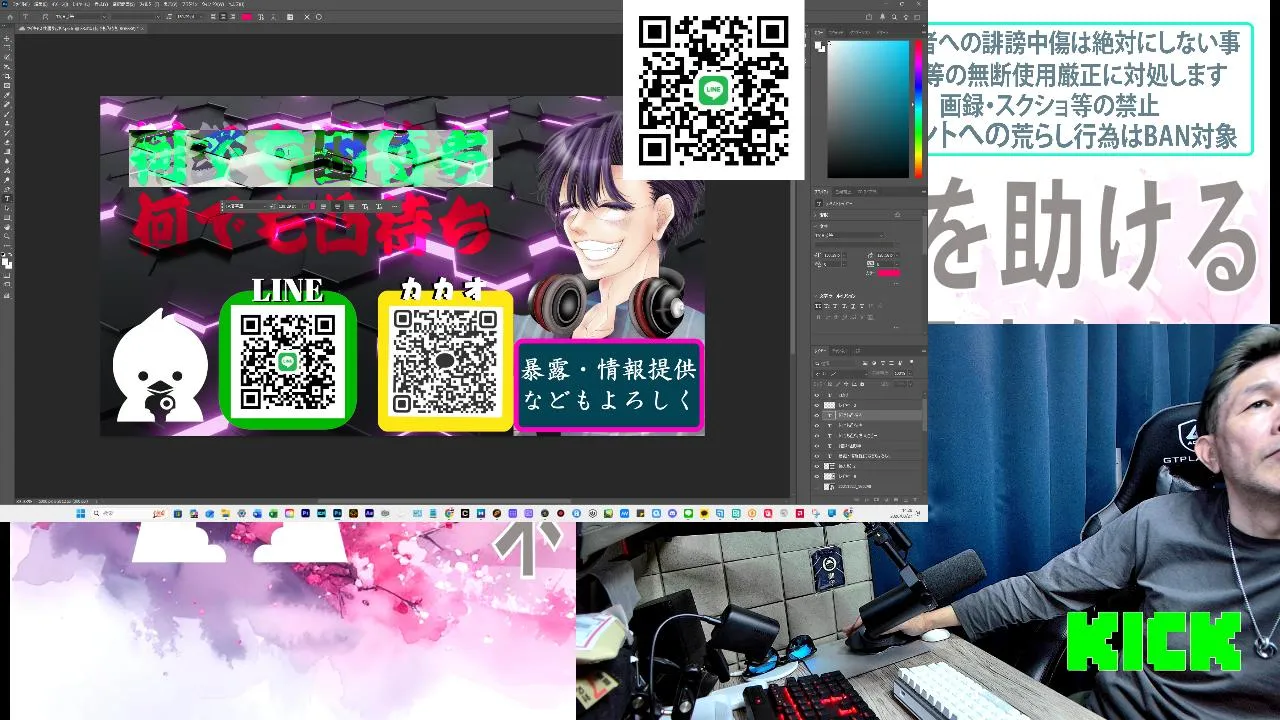Select the Brush tool

coord(9,114)
